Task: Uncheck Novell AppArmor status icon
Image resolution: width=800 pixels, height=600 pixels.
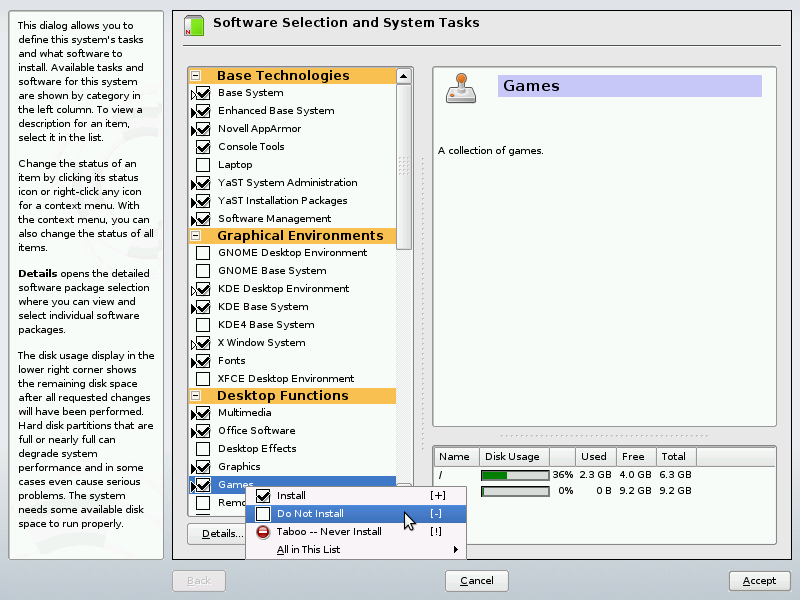Action: click(203, 129)
